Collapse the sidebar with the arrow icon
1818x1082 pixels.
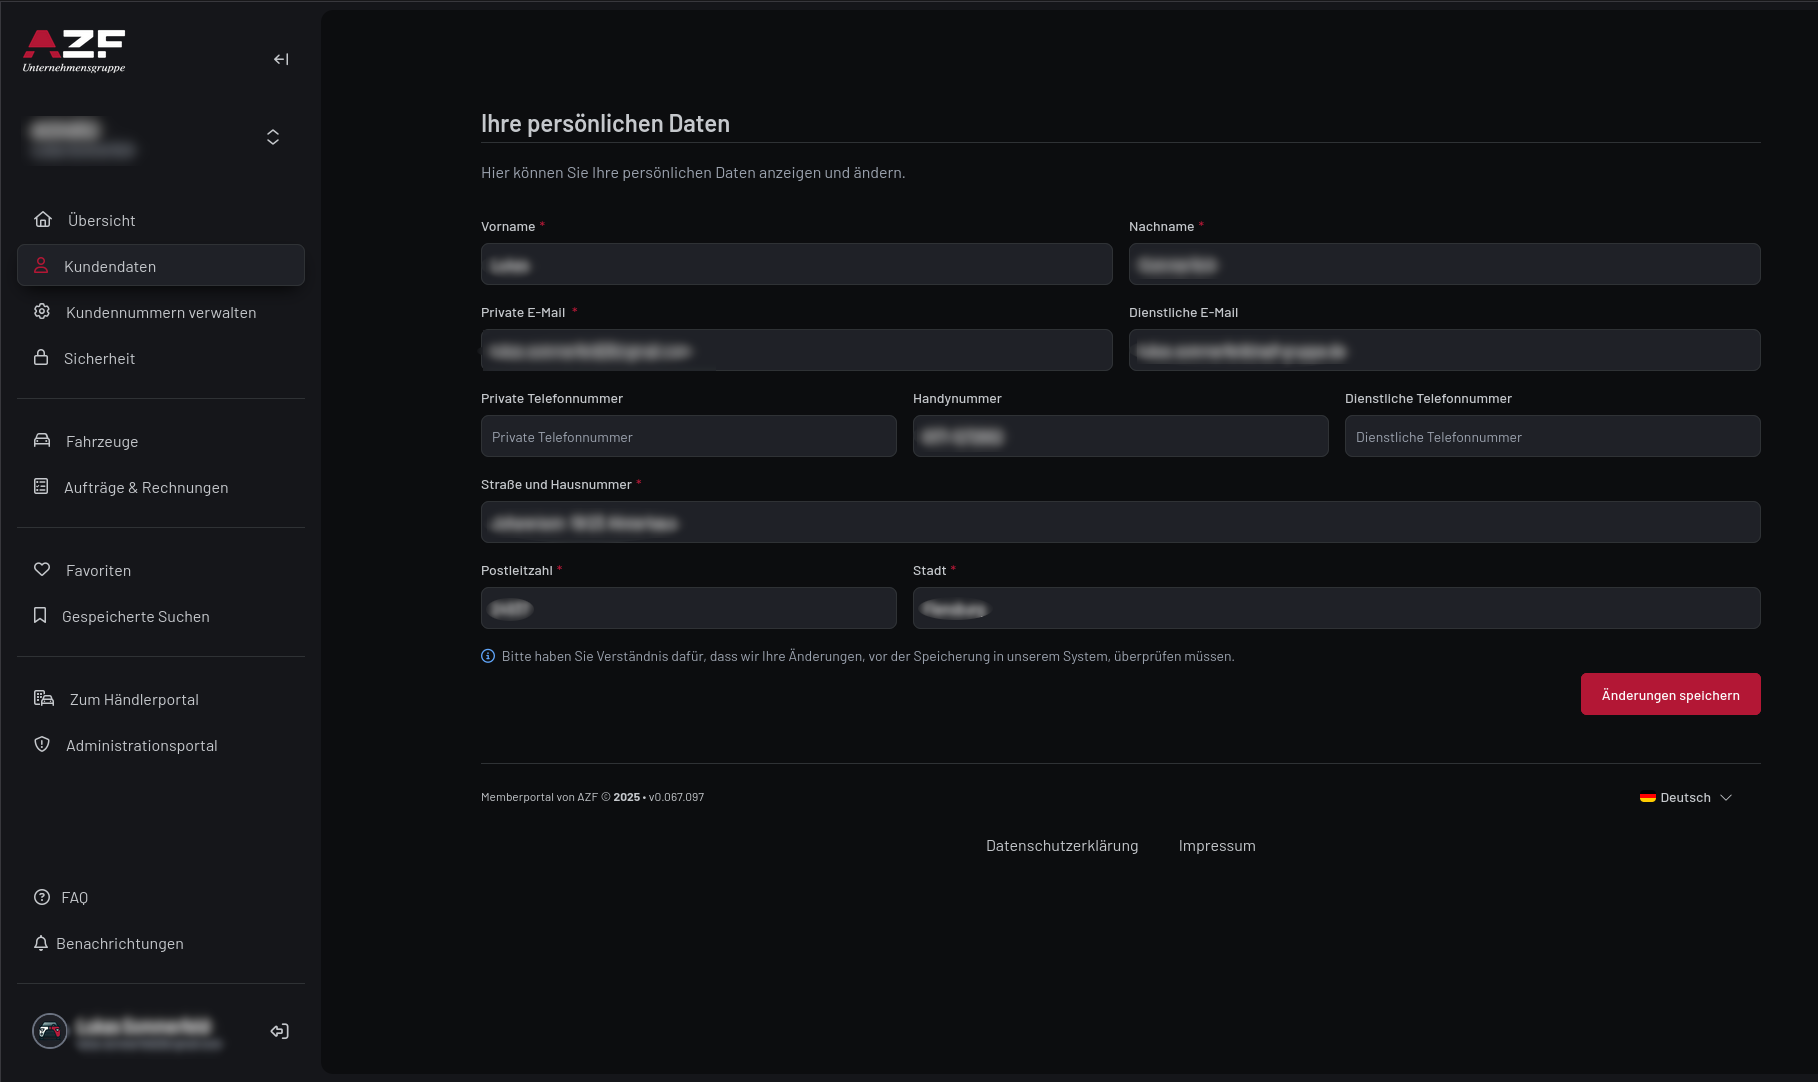281,60
